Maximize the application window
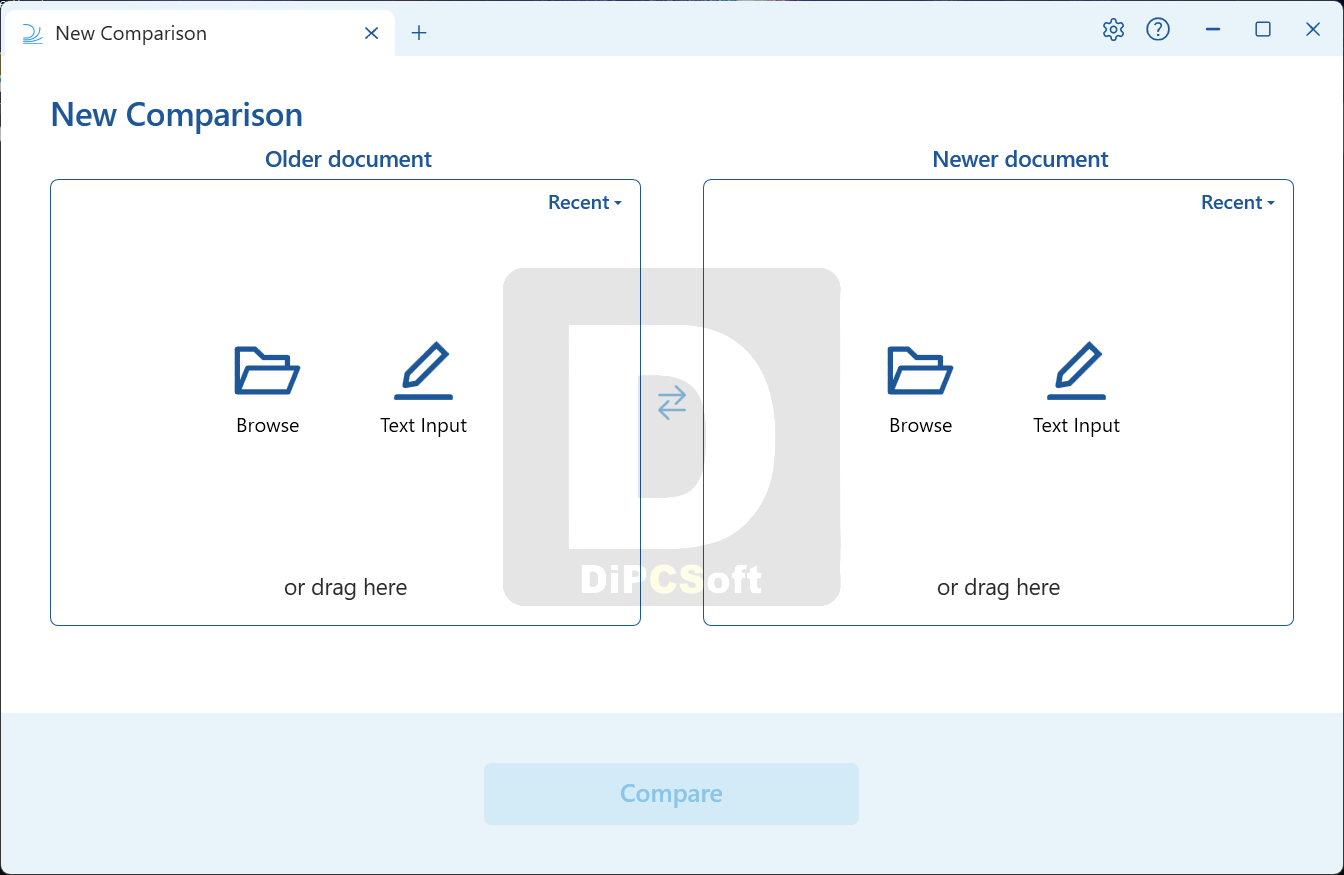Image resolution: width=1344 pixels, height=875 pixels. pos(1263,30)
